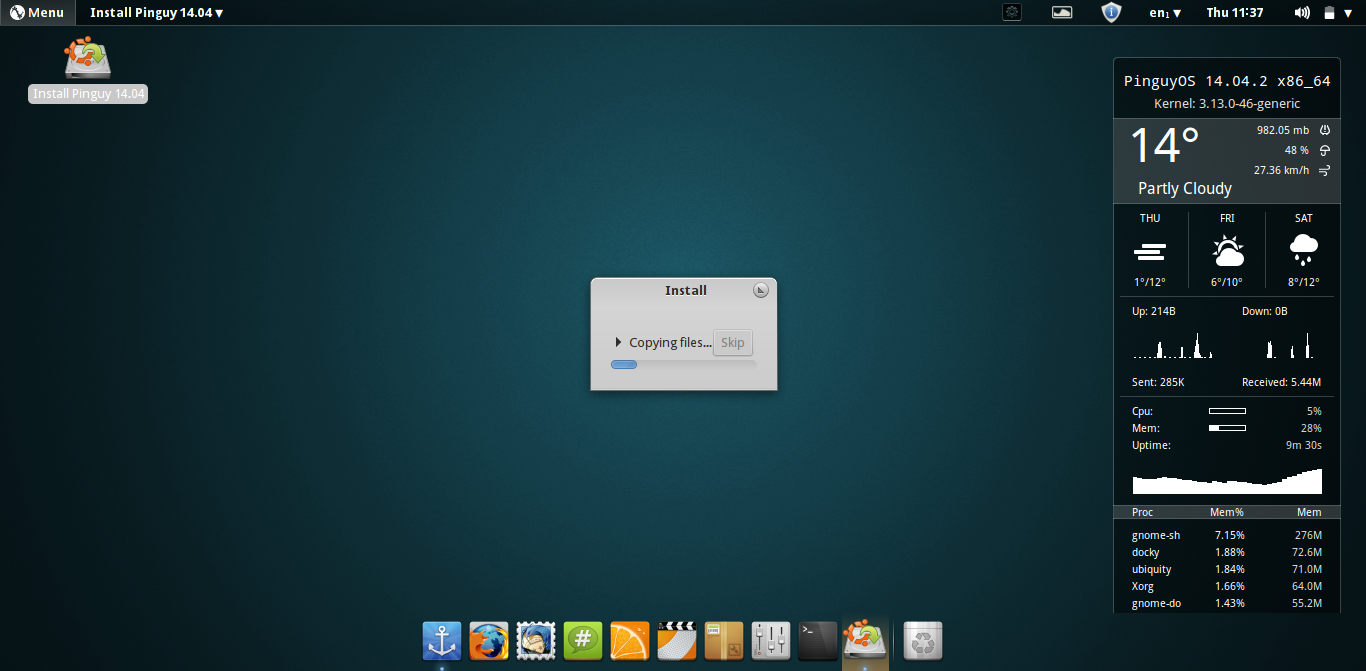Click the SAT rain cloud forecast icon
The image size is (1366, 671).
1304,249
